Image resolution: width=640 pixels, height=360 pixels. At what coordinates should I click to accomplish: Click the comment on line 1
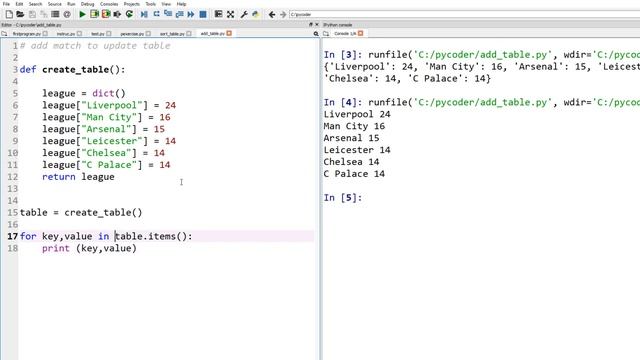(x=95, y=46)
